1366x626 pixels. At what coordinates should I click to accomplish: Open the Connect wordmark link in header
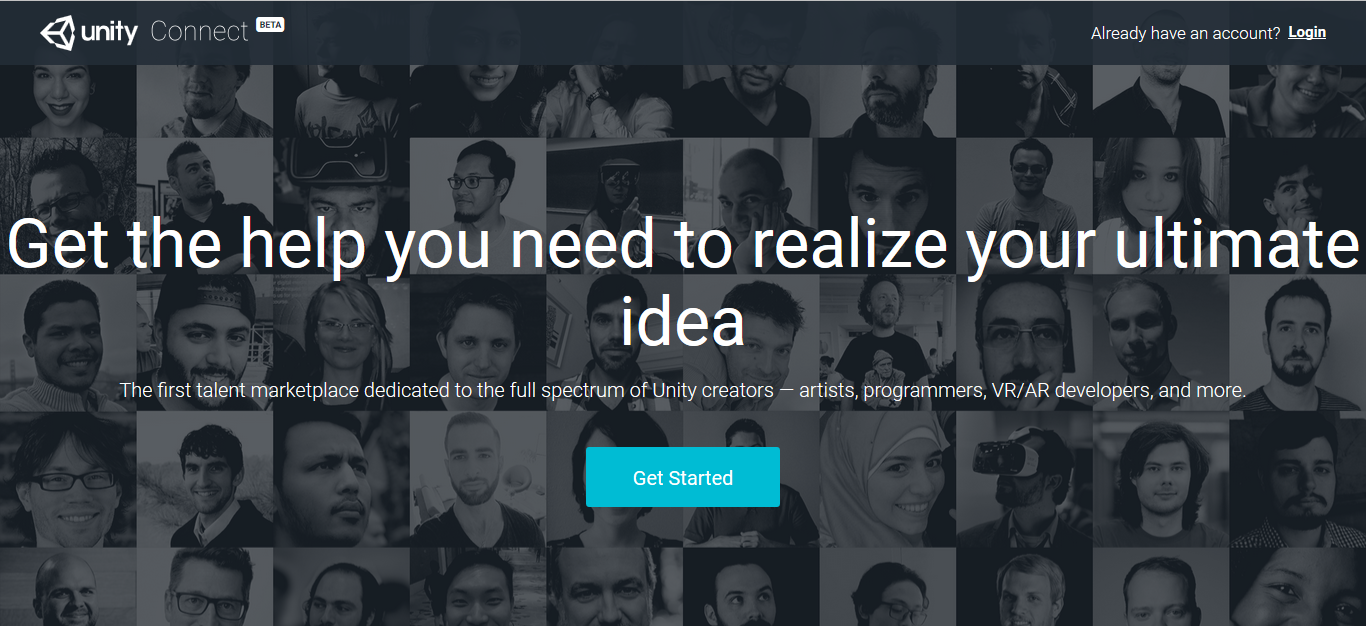coord(199,32)
